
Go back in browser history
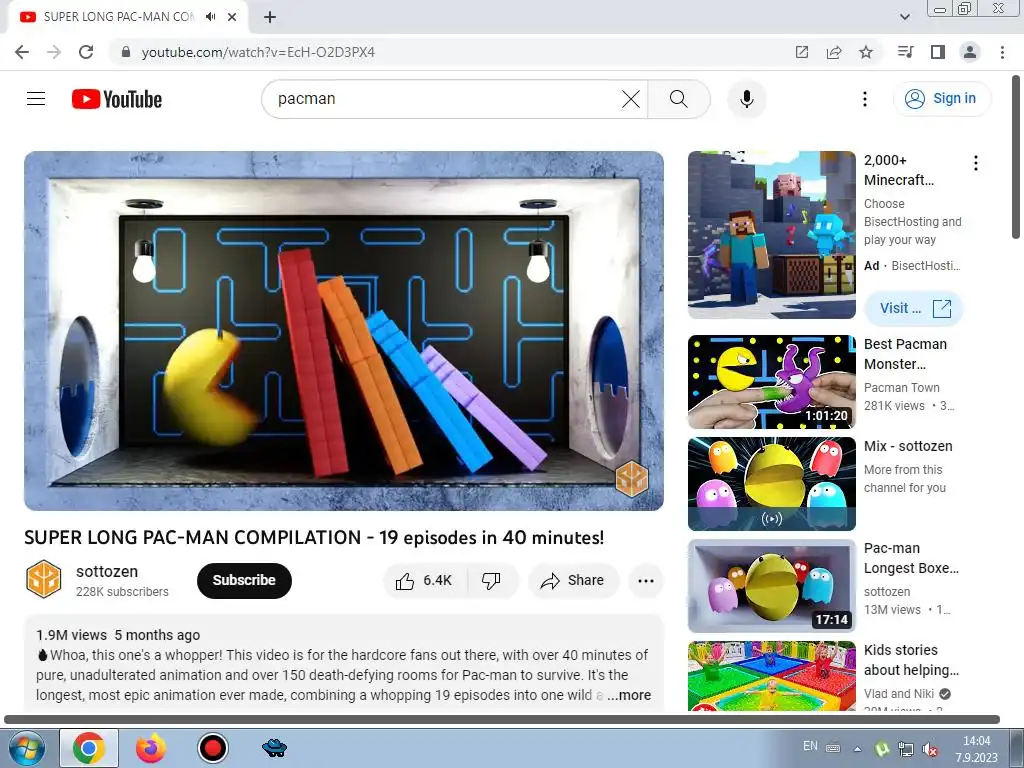22,52
